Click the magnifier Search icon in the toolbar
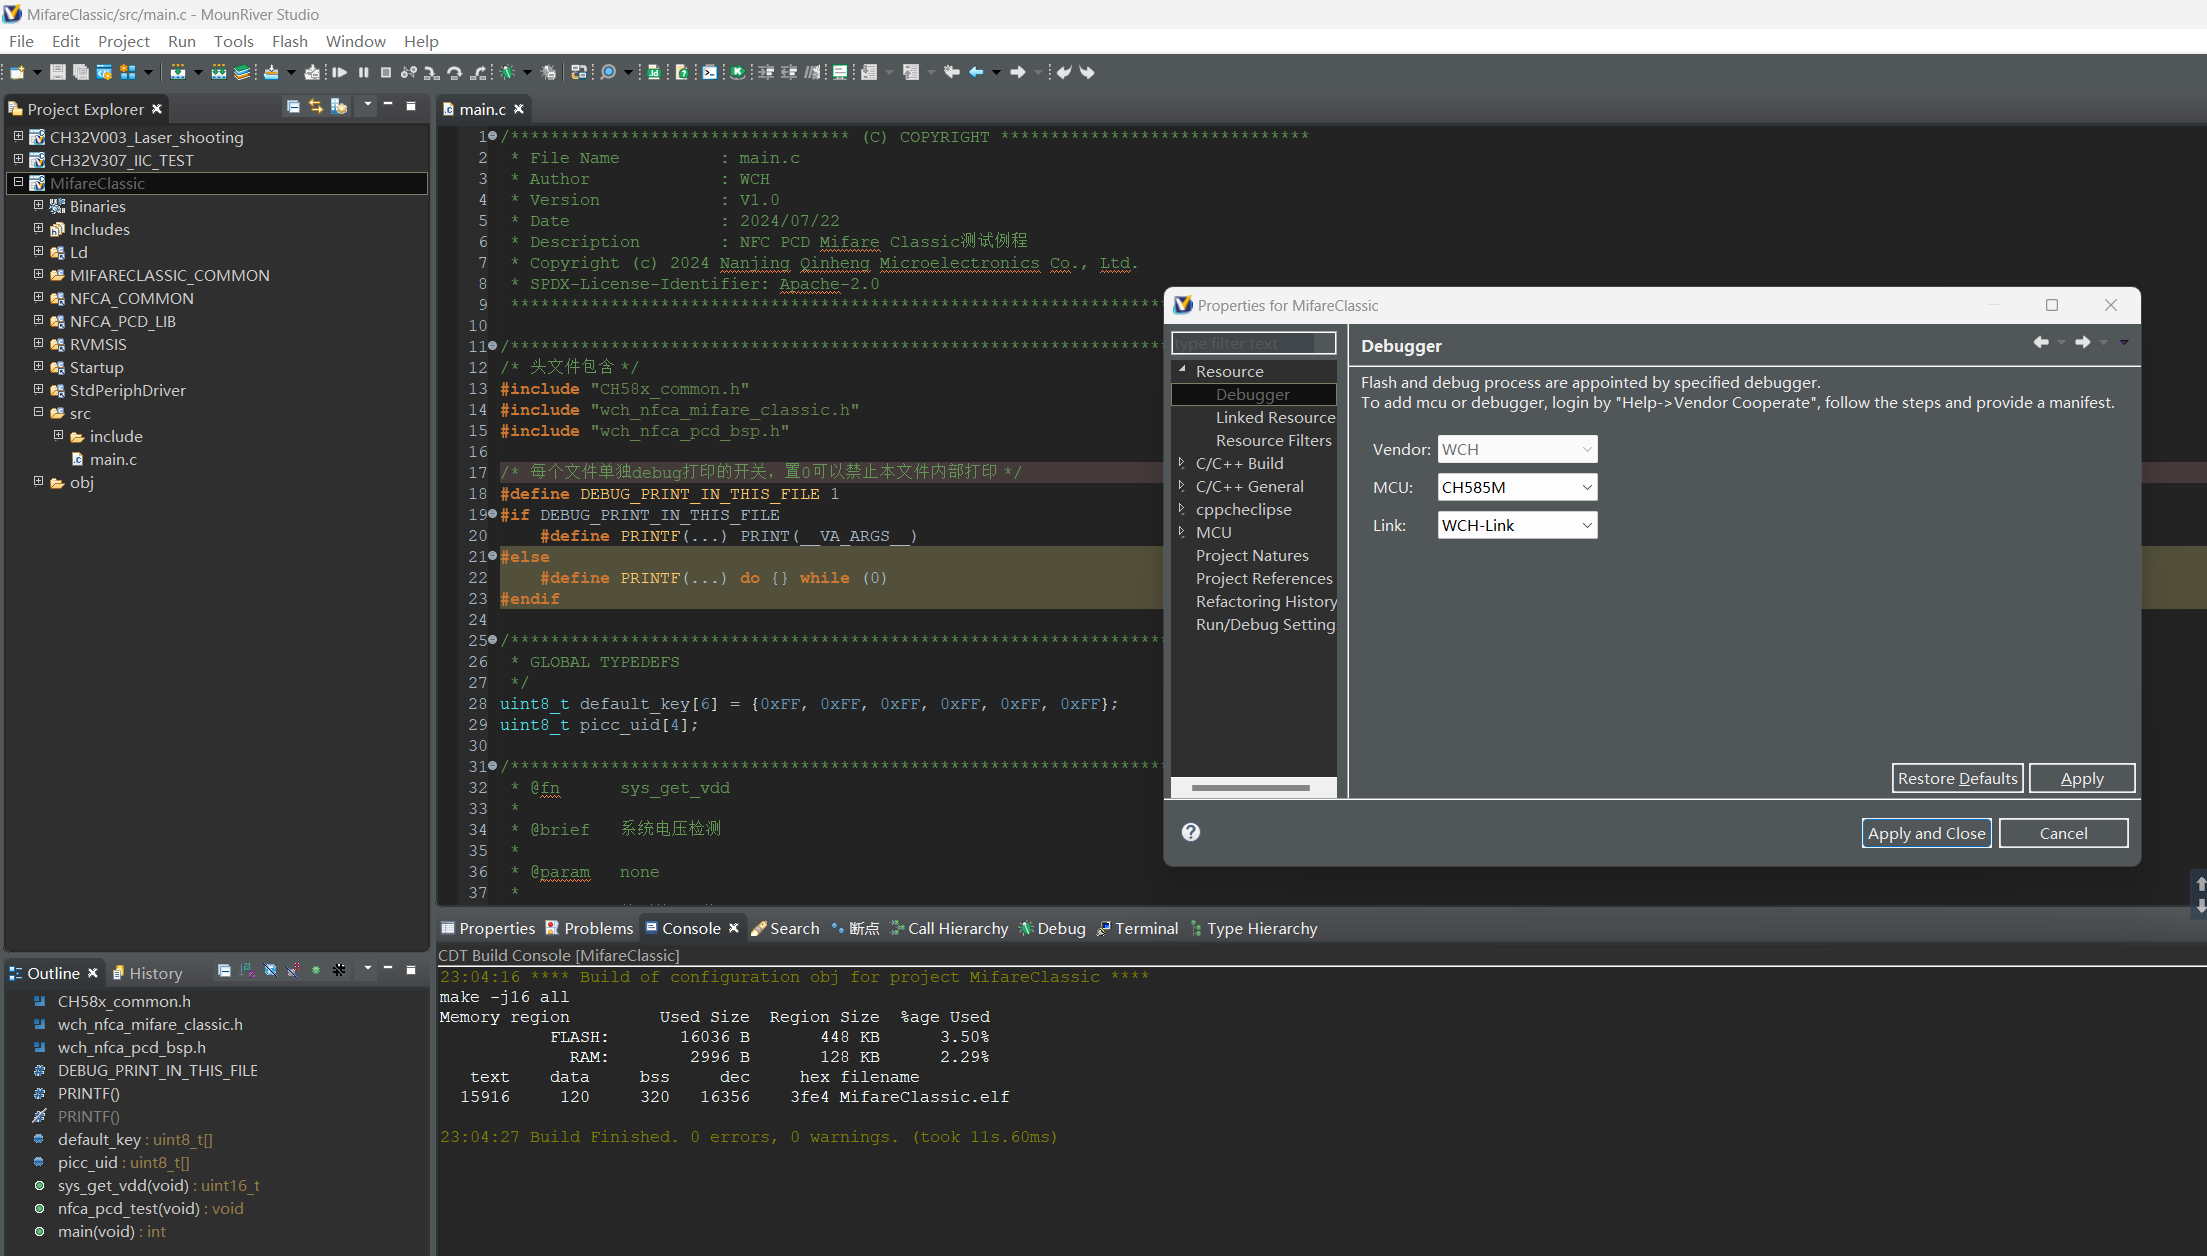Viewport: 2207px width, 1256px height. (608, 72)
